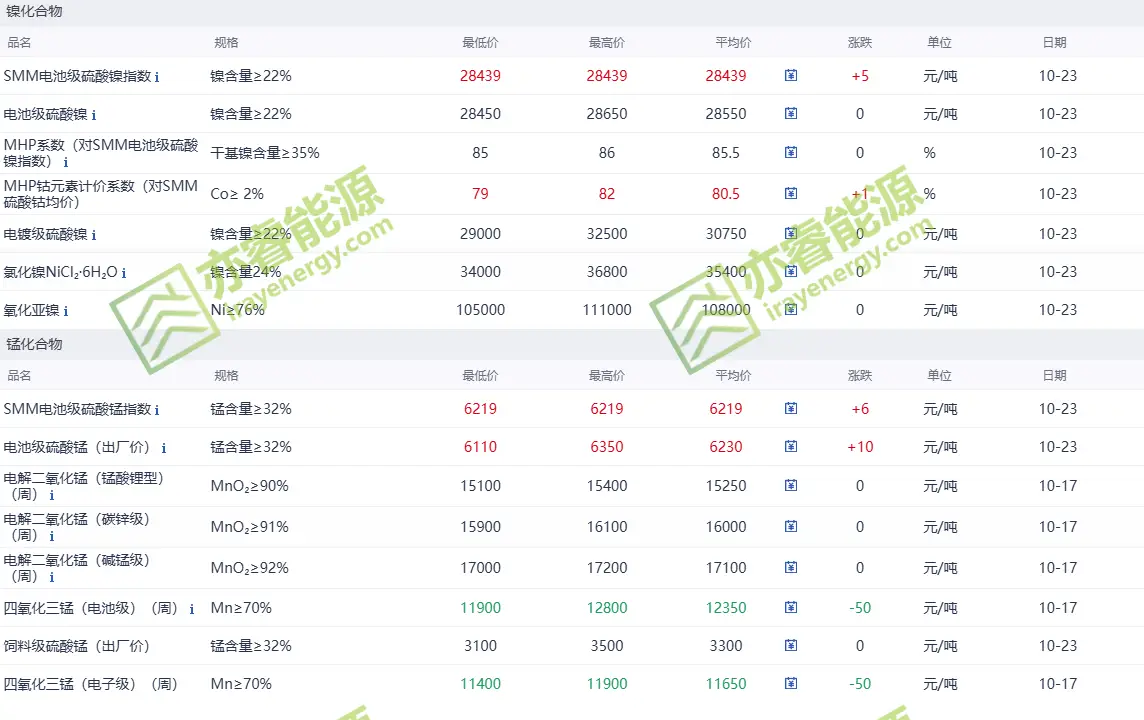Click info icon next to 电镀级硫酸镍
The width and height of the screenshot is (1144, 720).
pyautogui.click(x=94, y=235)
